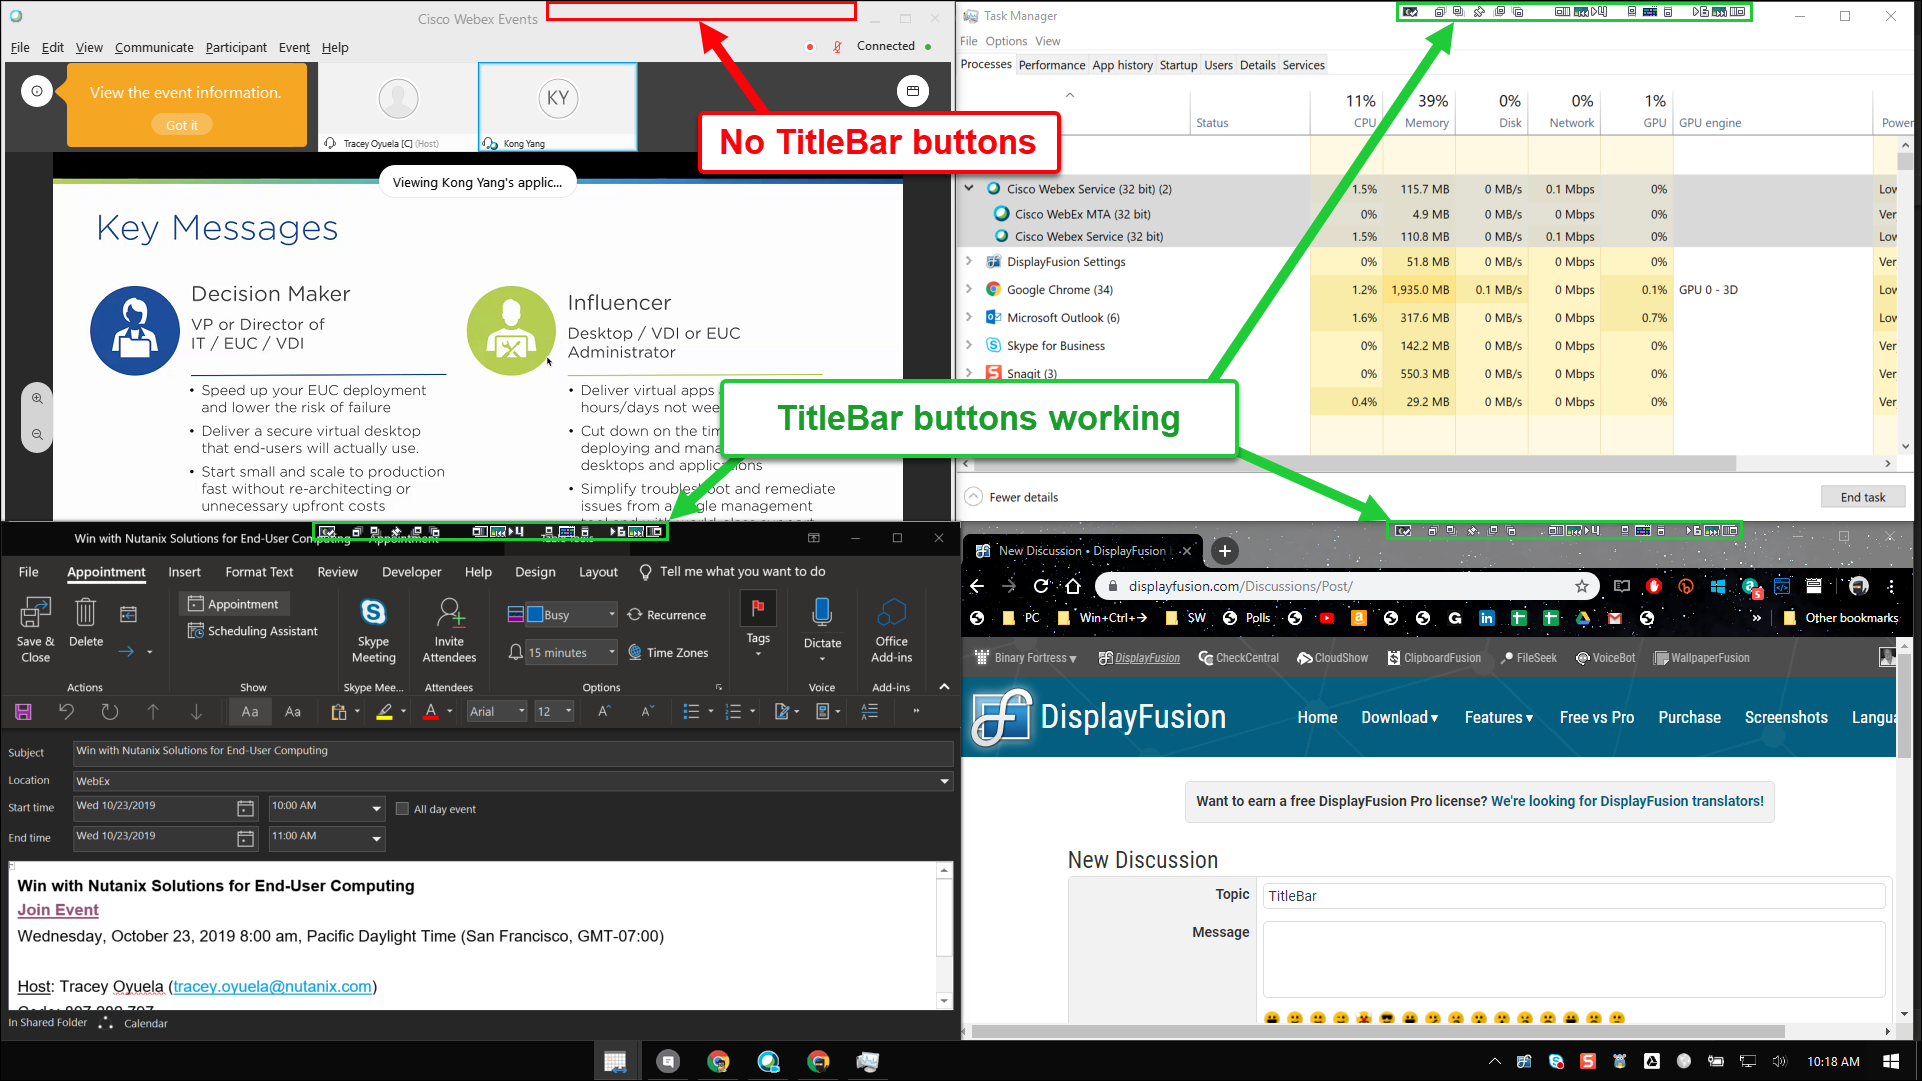Toggle the All day event checkbox
1922x1081 pixels.
[x=402, y=809]
